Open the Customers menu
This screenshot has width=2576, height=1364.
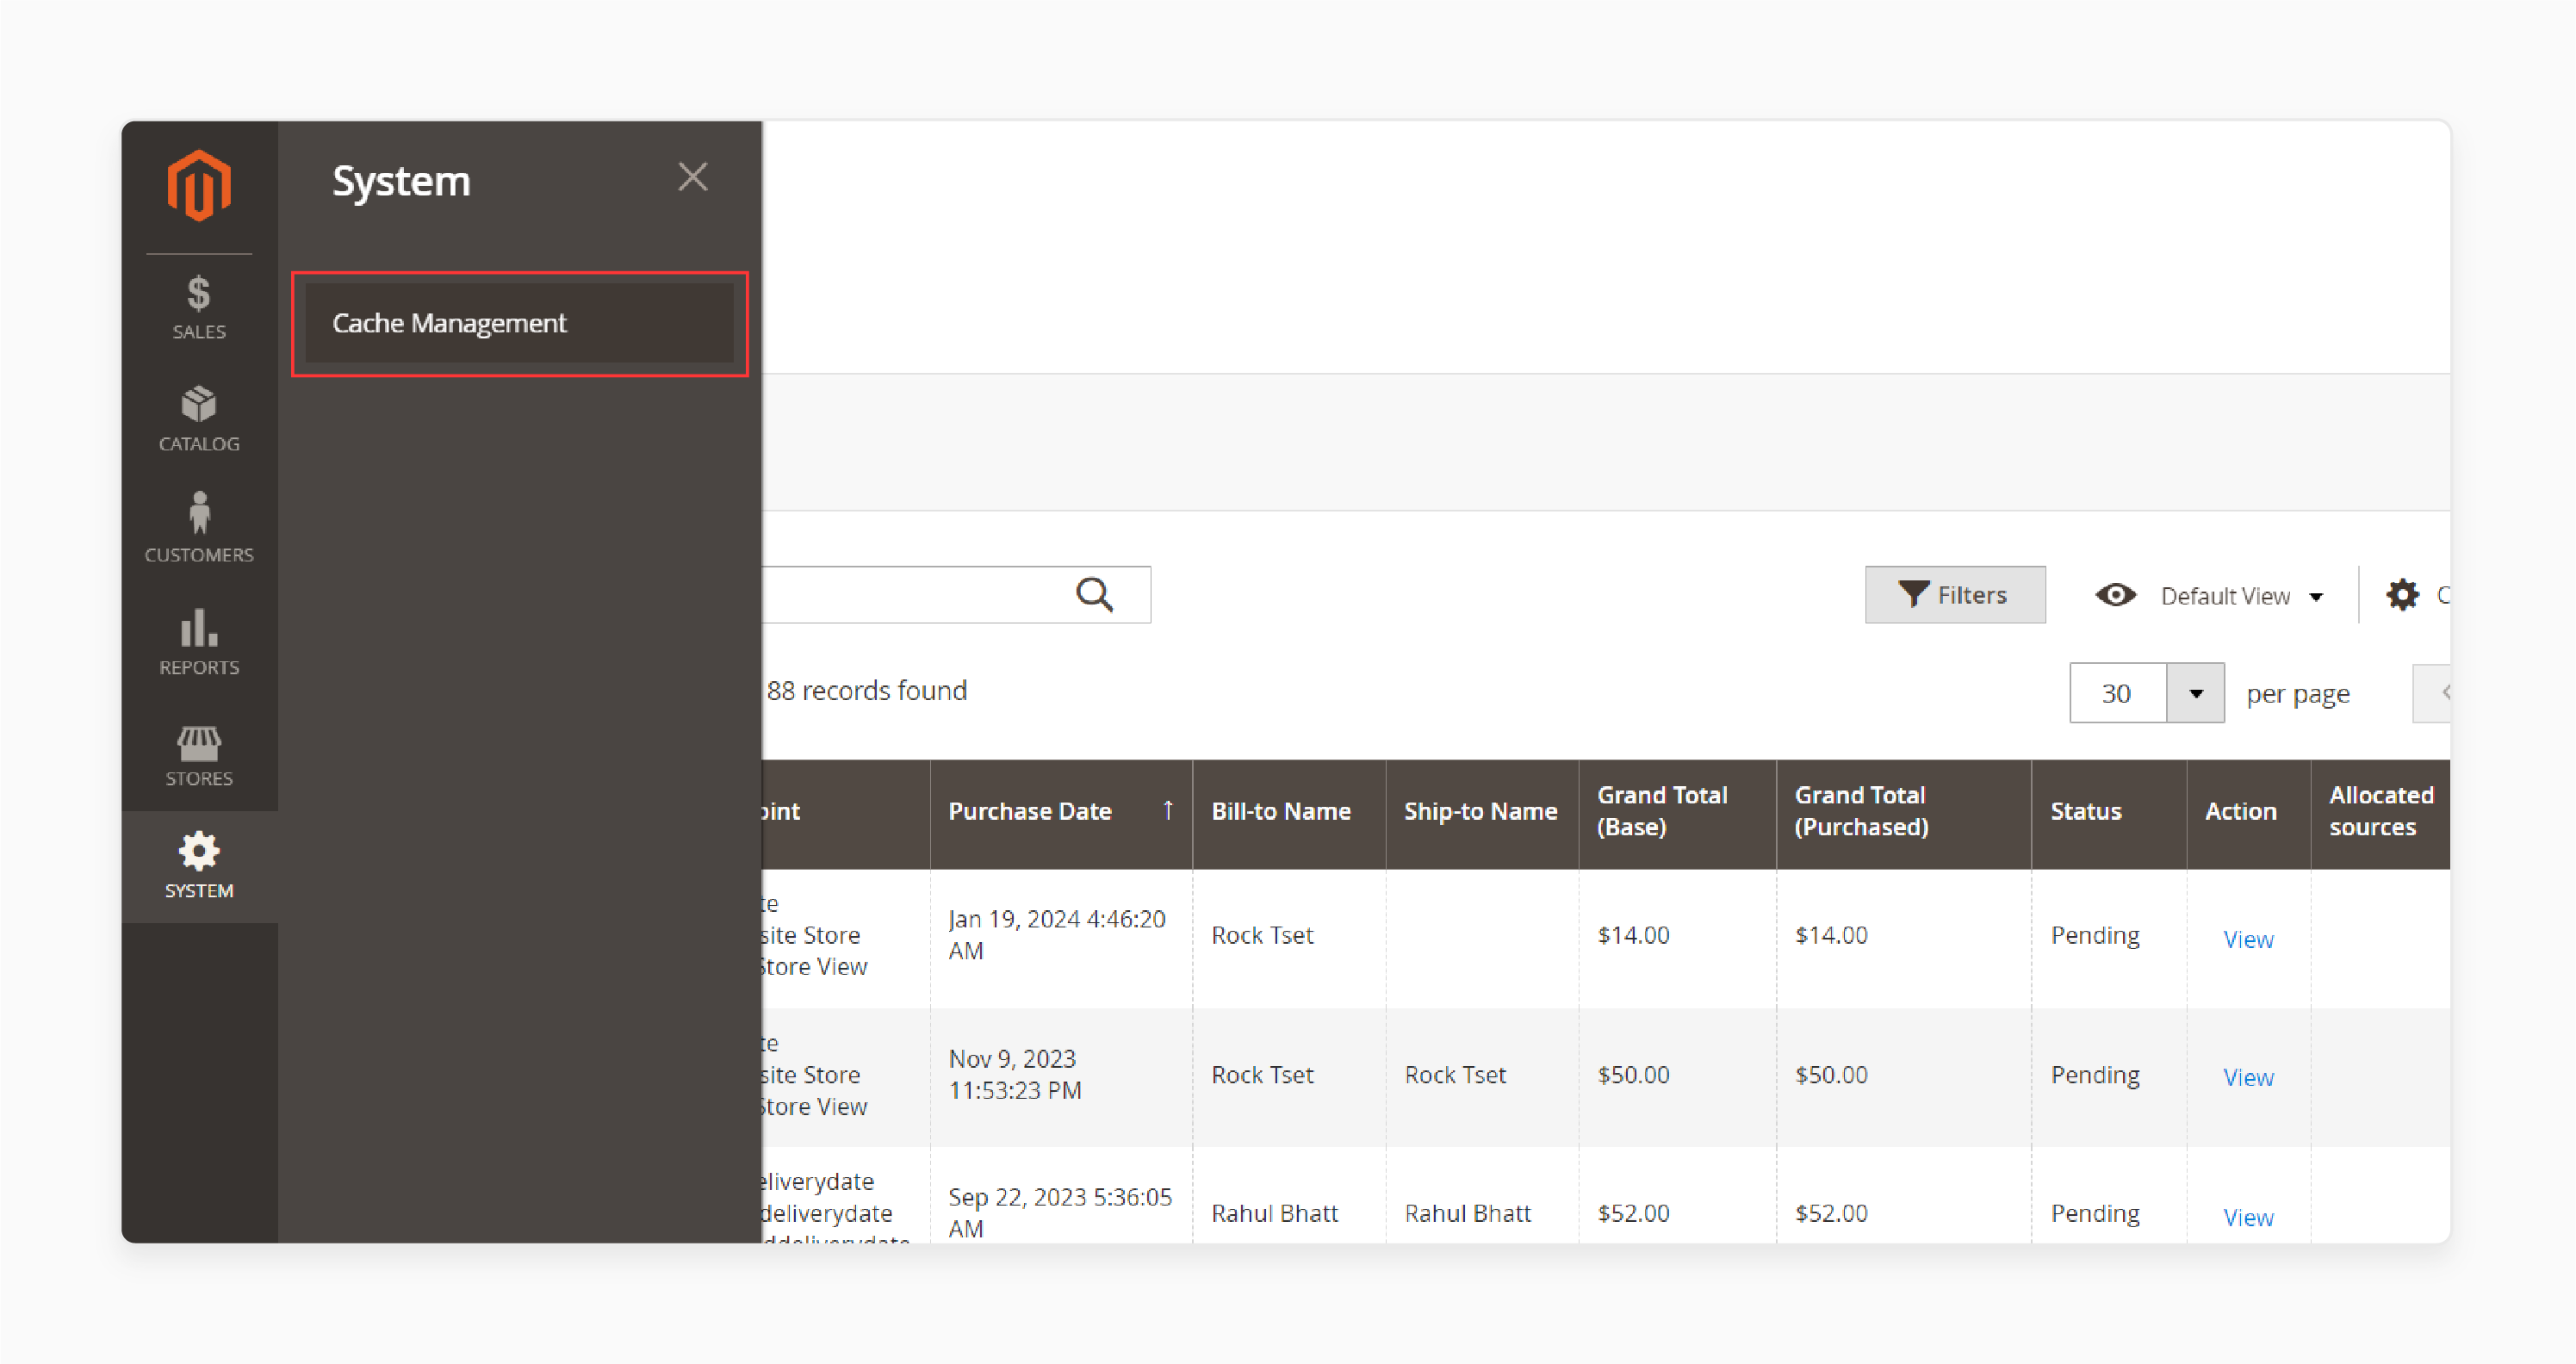(199, 529)
